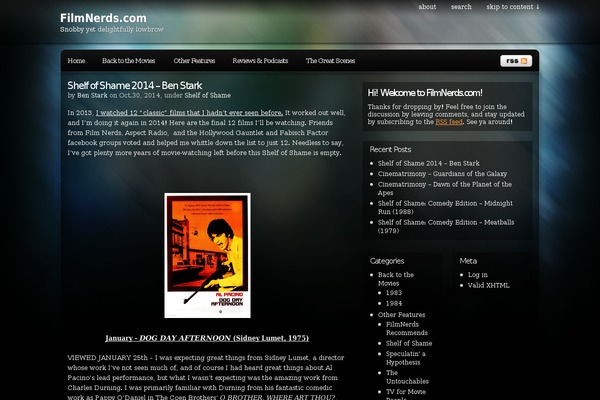This screenshot has width=600, height=400.
Task: Open The Untouchables category
Action: pyautogui.click(x=407, y=377)
